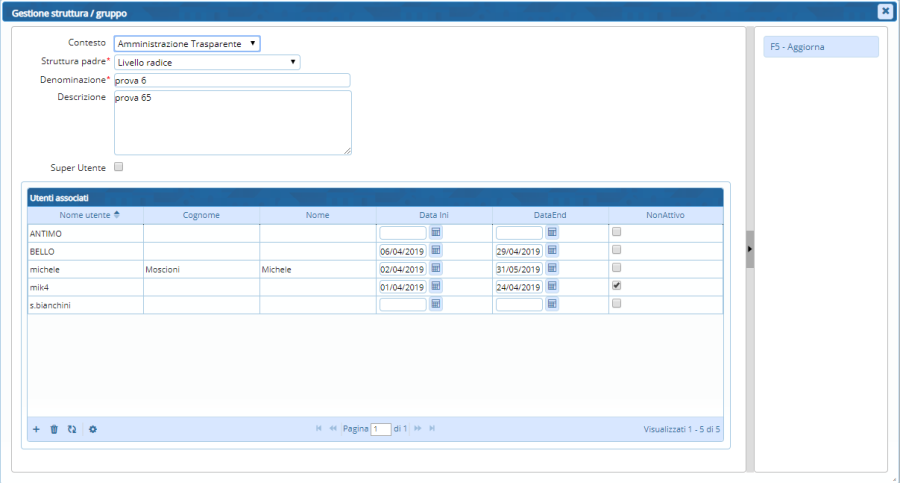Click the Denominazione text field
This screenshot has height=483, width=900.
click(232, 80)
